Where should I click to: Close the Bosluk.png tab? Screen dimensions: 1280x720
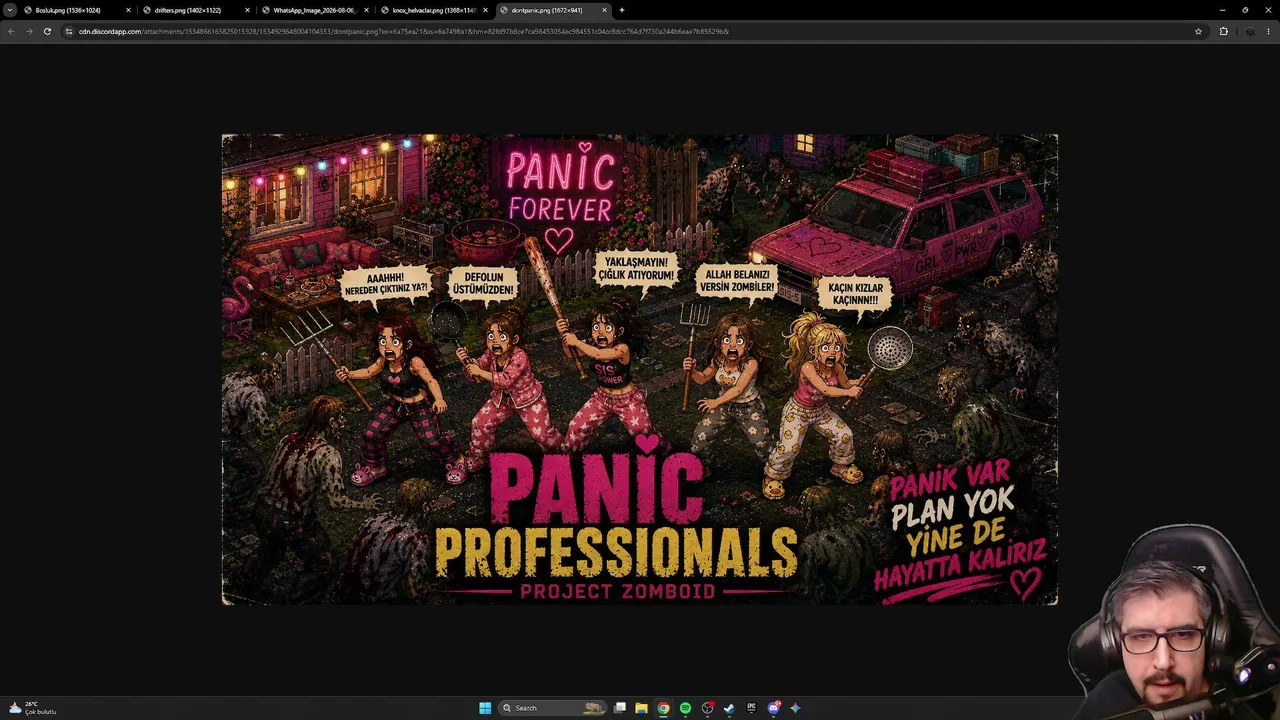pos(128,10)
